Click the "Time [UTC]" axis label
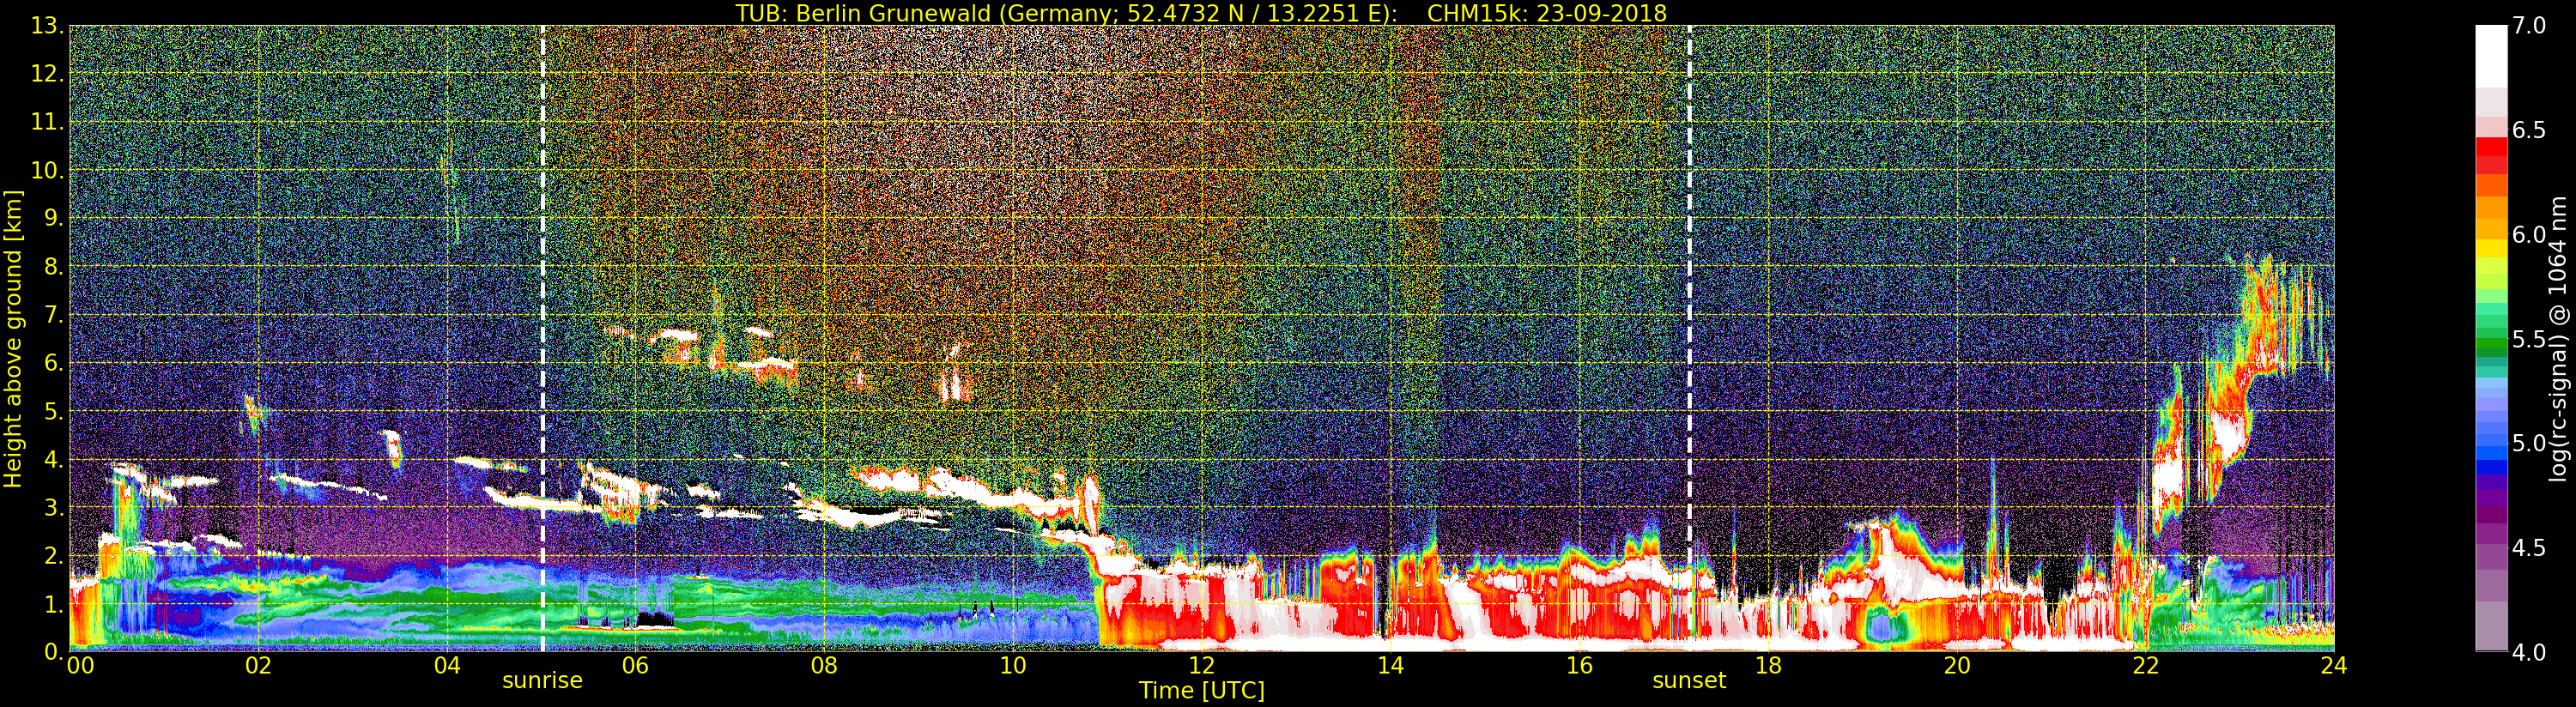 point(1202,691)
